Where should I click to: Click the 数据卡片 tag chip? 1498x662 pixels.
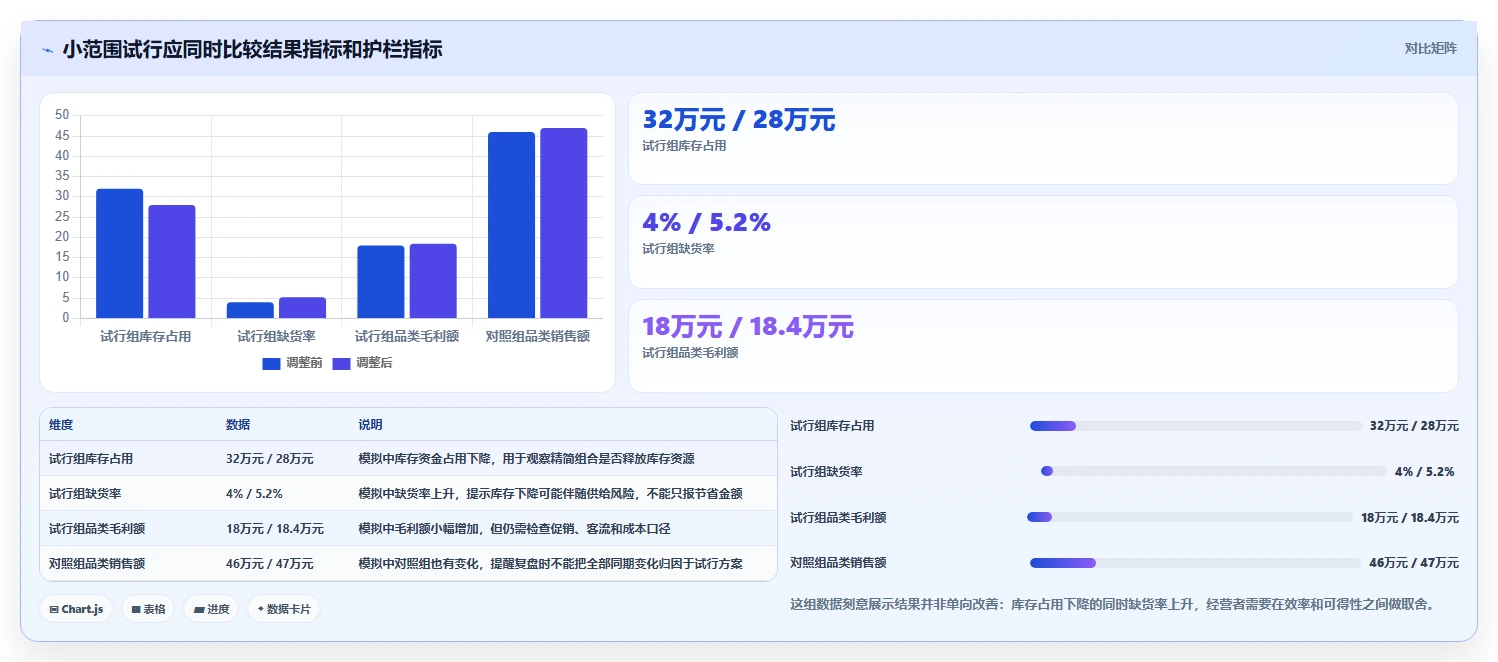tap(284, 609)
